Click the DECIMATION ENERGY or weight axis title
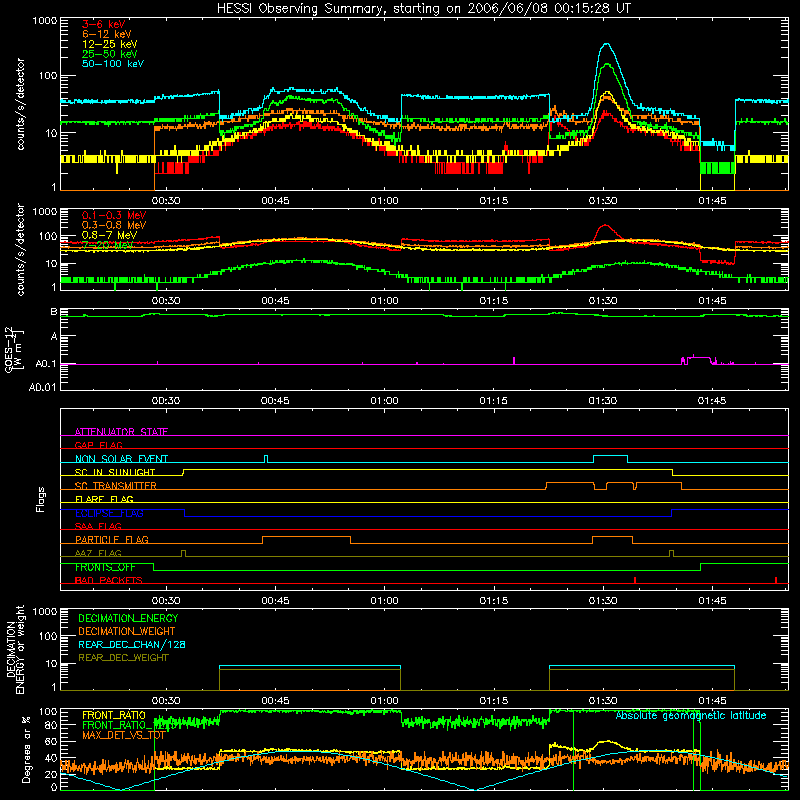This screenshot has width=800, height=800. coord(15,649)
